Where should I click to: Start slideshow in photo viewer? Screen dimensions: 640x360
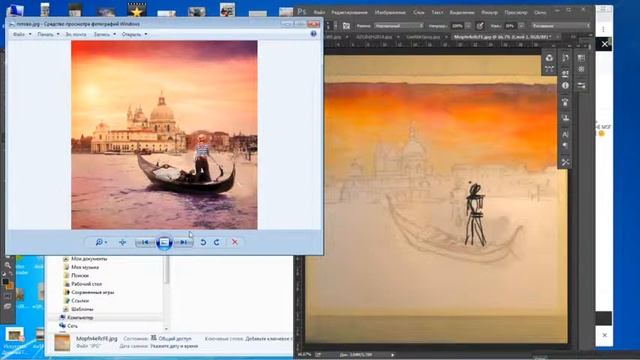[x=164, y=242]
